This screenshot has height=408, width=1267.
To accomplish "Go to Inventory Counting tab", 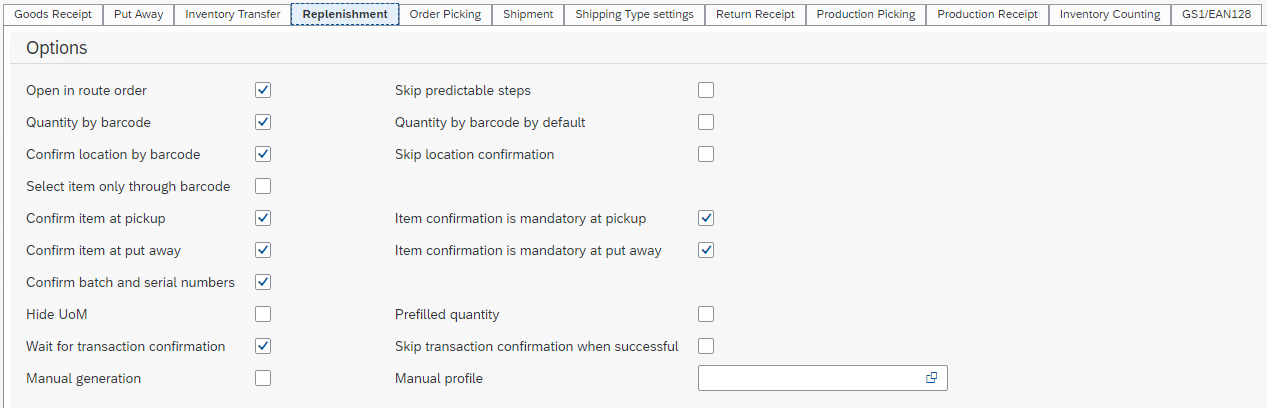I will 1109,14.
